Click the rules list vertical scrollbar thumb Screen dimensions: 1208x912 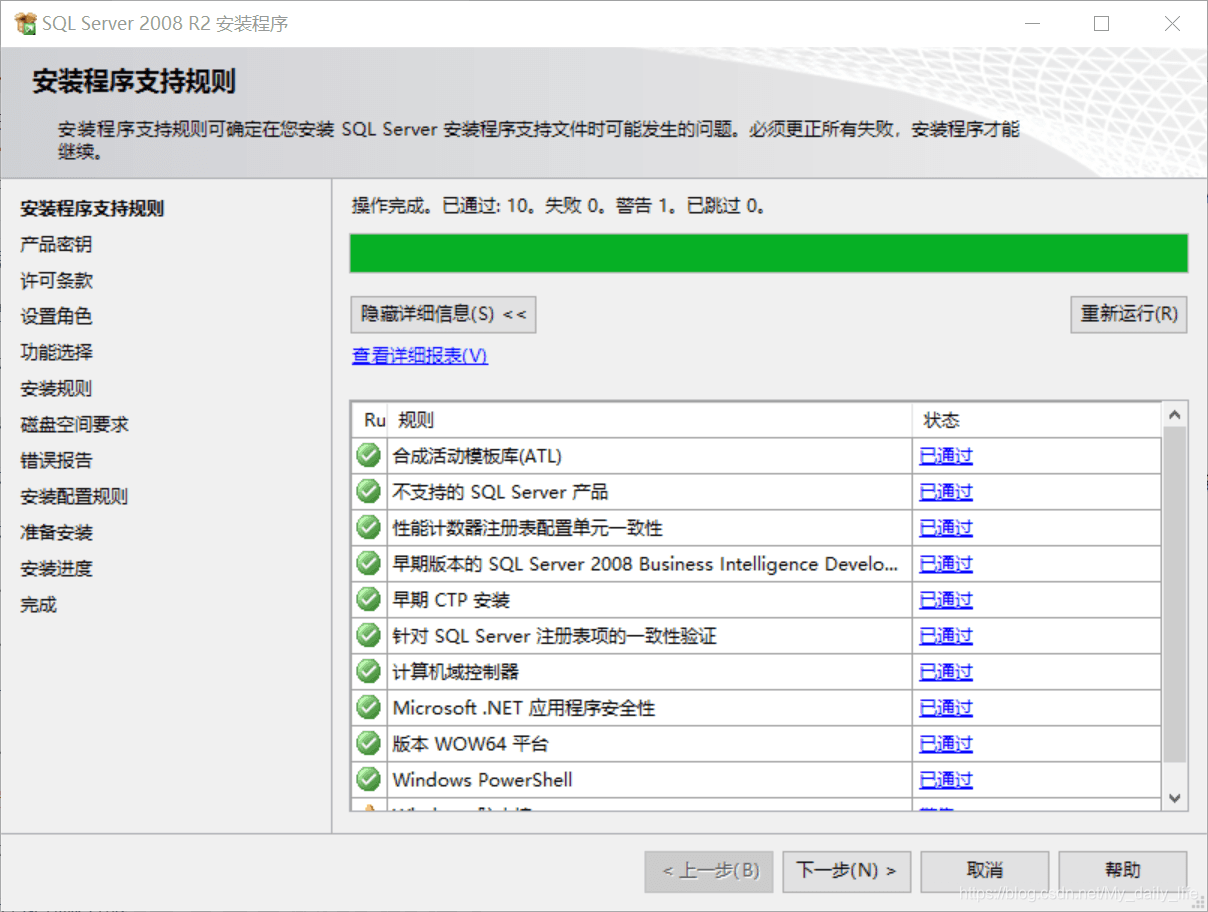coord(1175,594)
